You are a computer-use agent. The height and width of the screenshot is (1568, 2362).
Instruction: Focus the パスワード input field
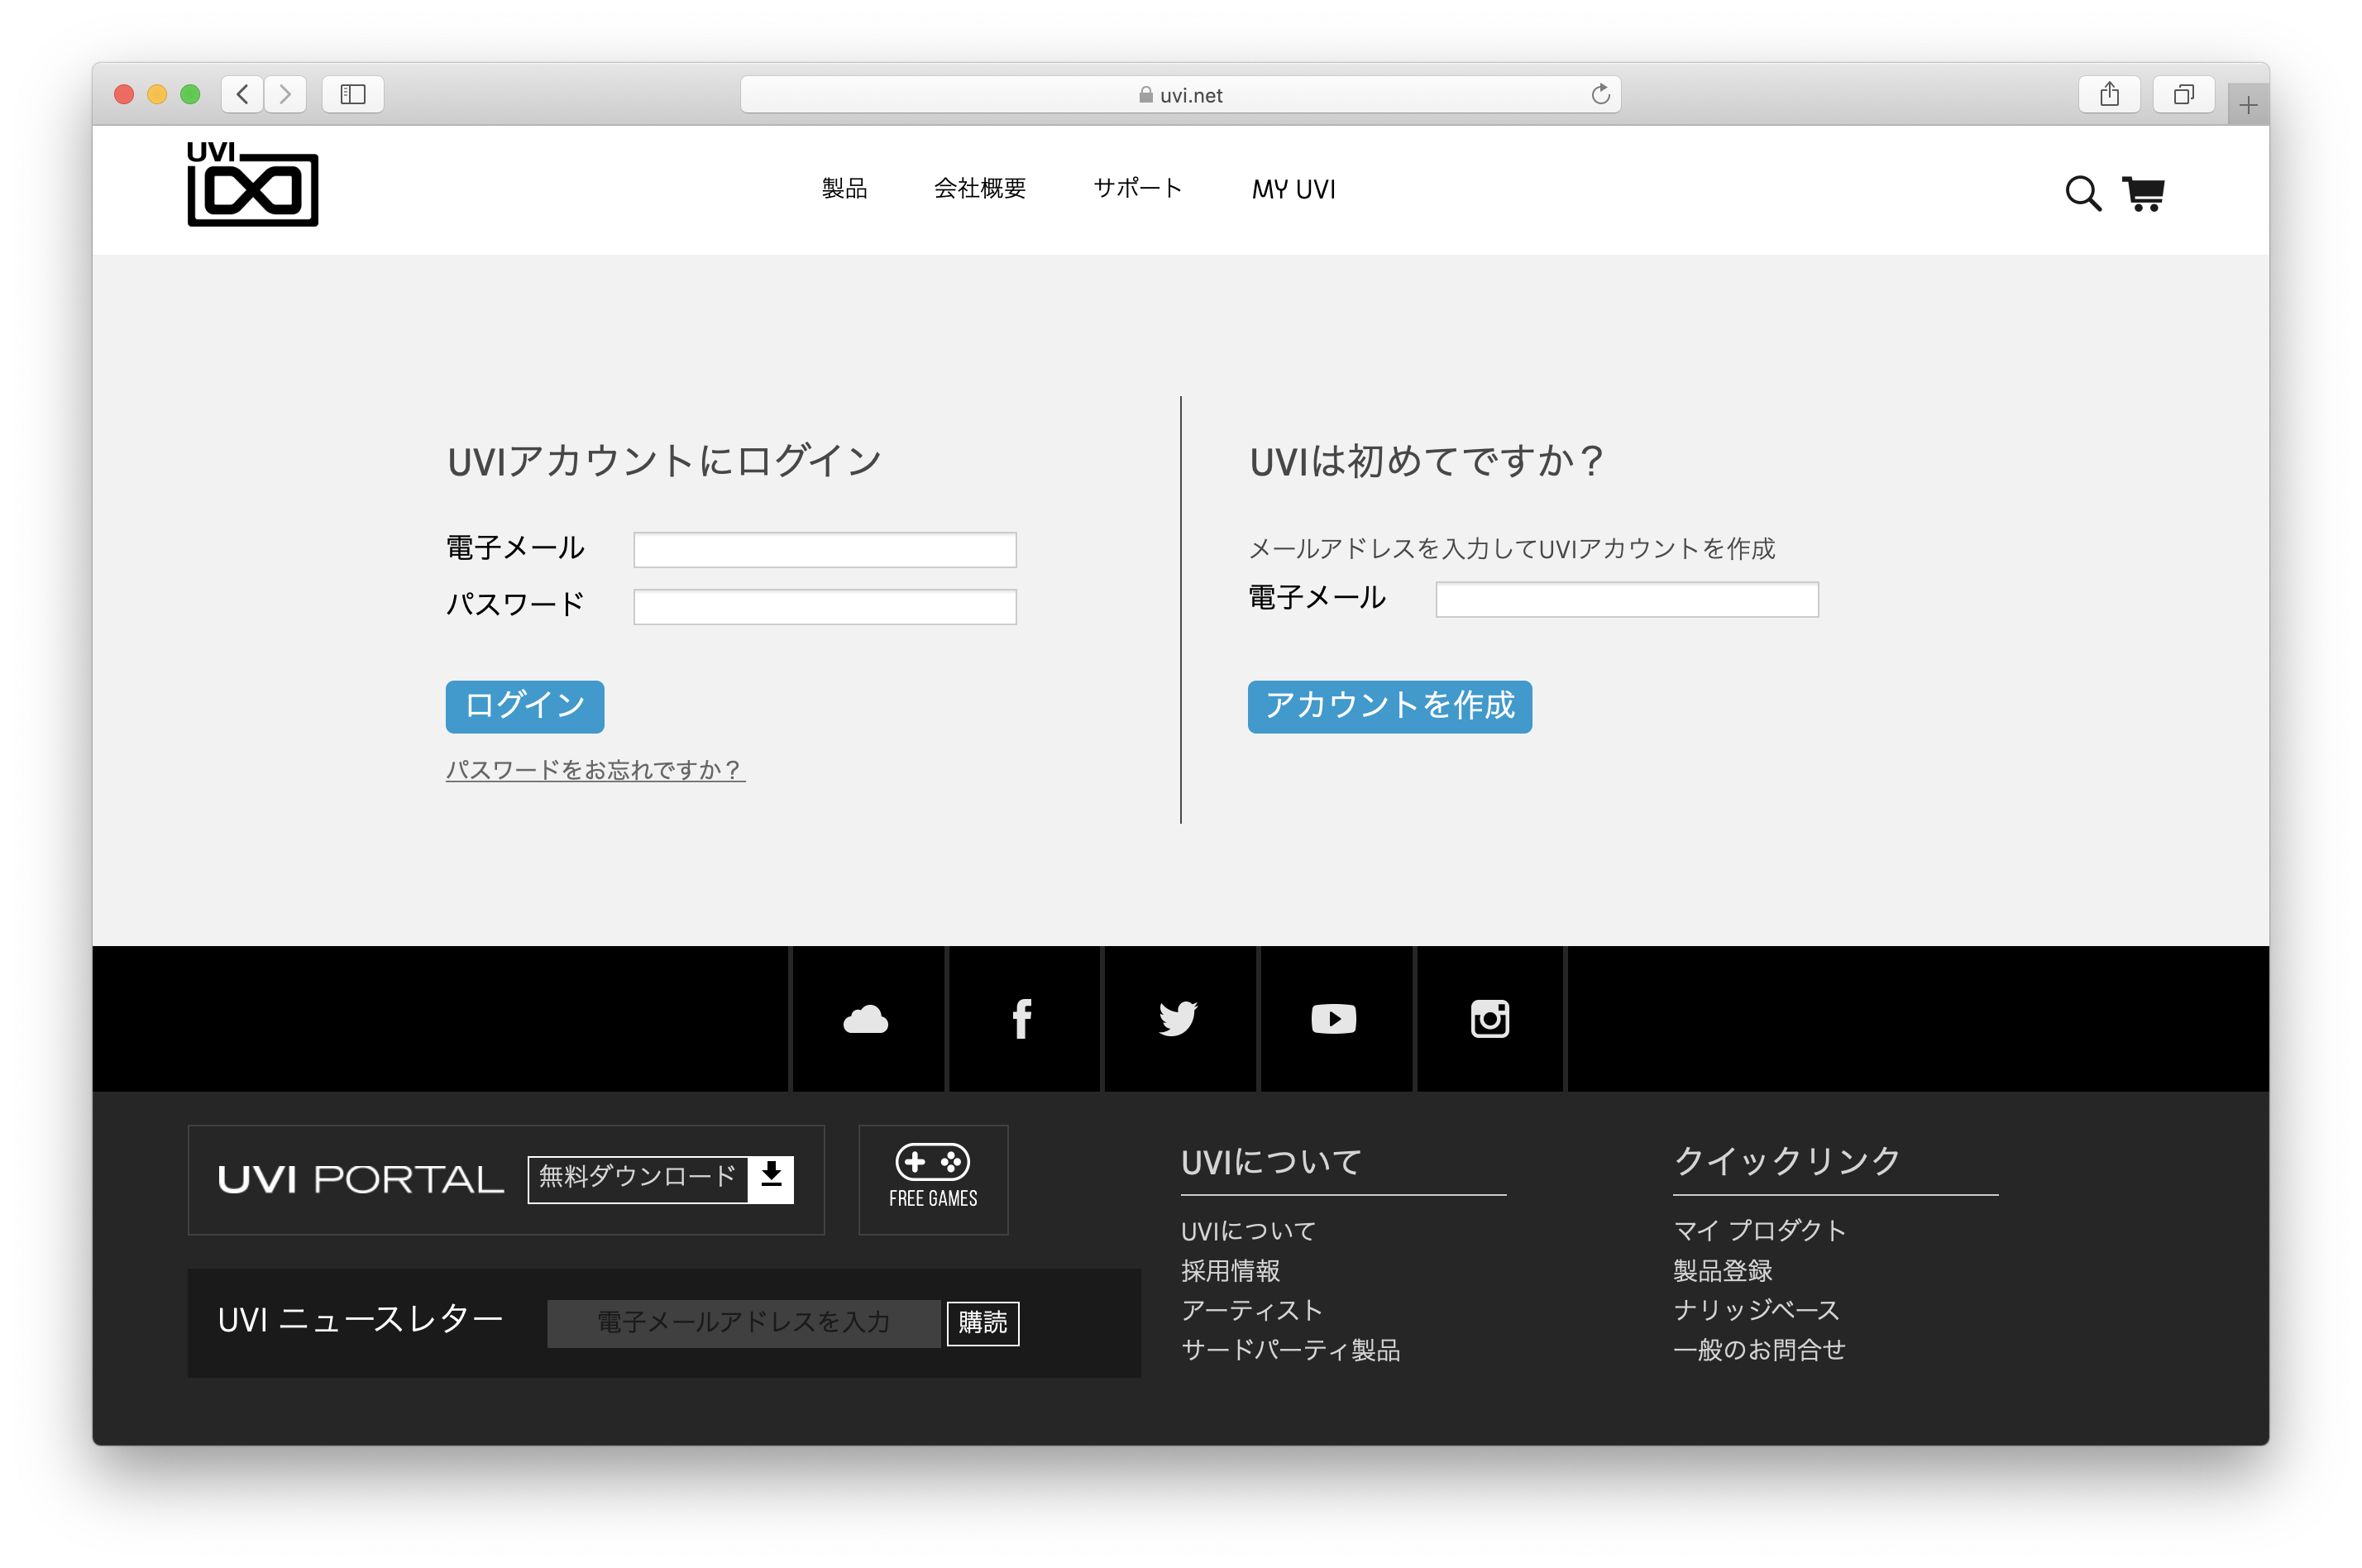pos(824,606)
